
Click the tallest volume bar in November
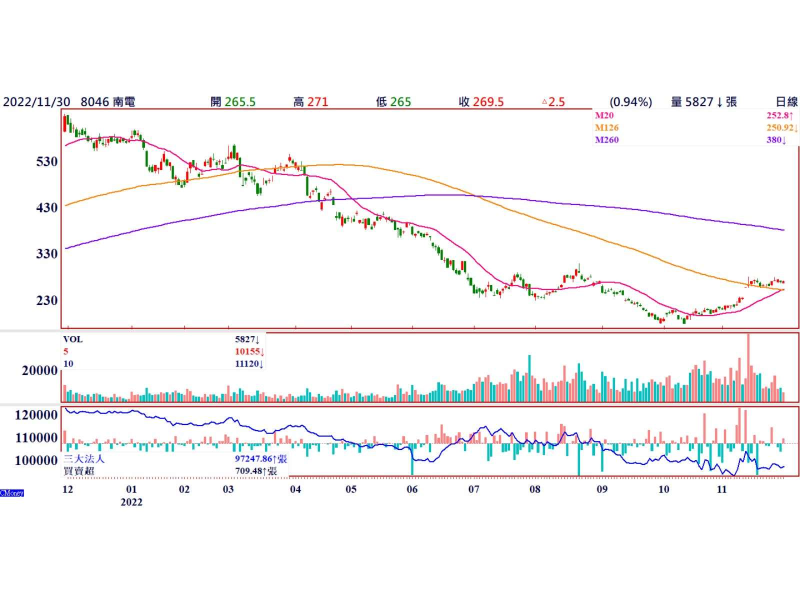coord(747,367)
